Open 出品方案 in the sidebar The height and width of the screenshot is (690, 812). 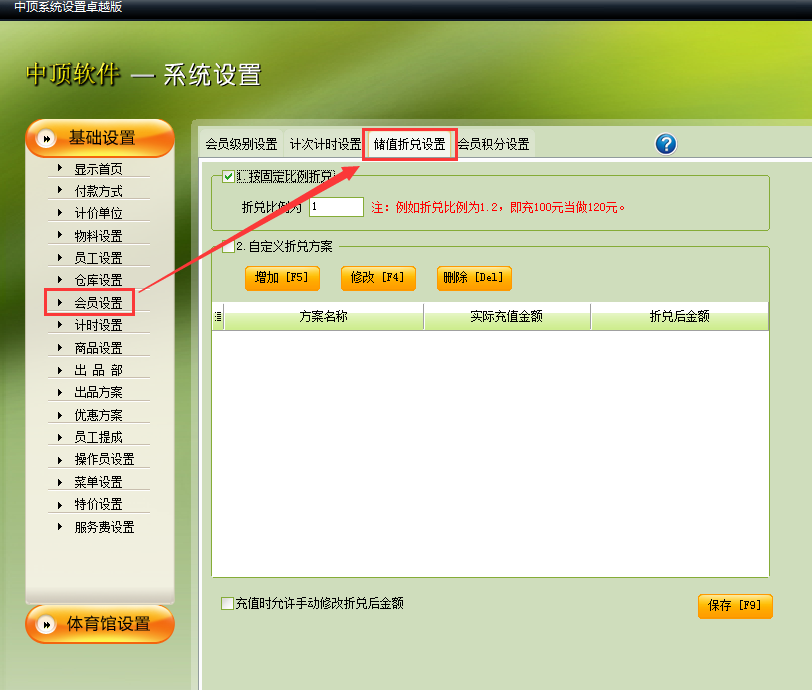[98, 392]
